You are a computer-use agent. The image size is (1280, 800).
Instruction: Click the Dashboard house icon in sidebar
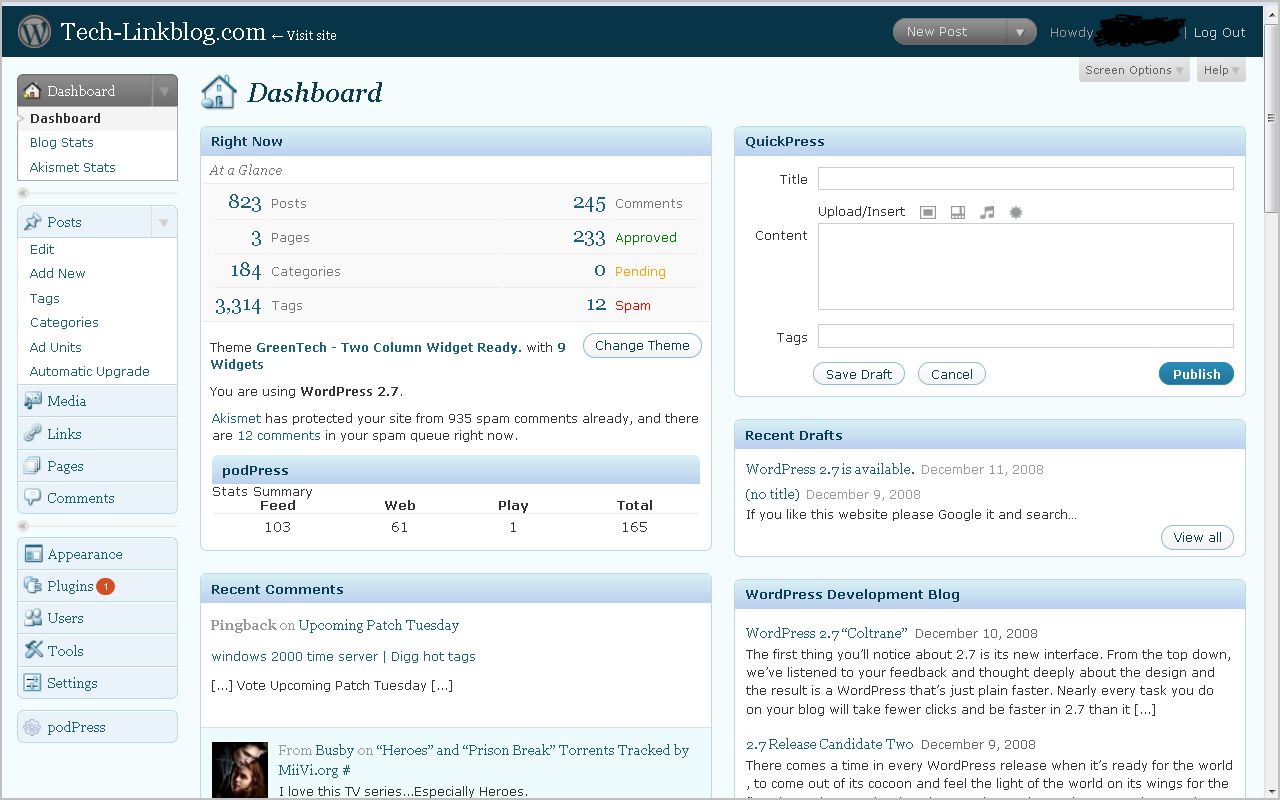(32, 90)
